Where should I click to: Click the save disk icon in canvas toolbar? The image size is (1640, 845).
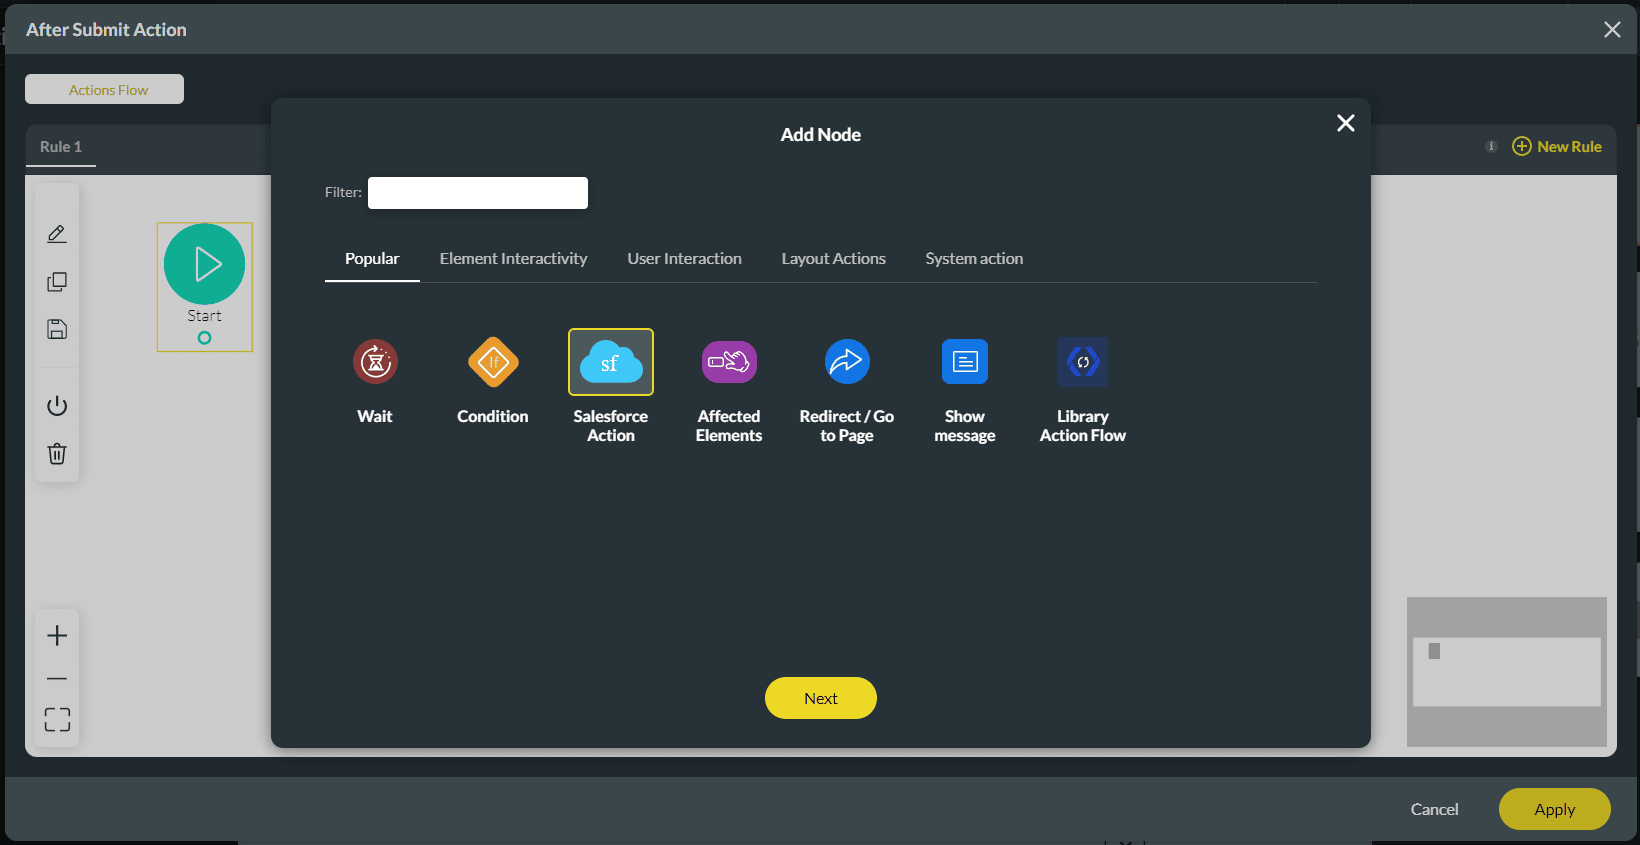57,329
